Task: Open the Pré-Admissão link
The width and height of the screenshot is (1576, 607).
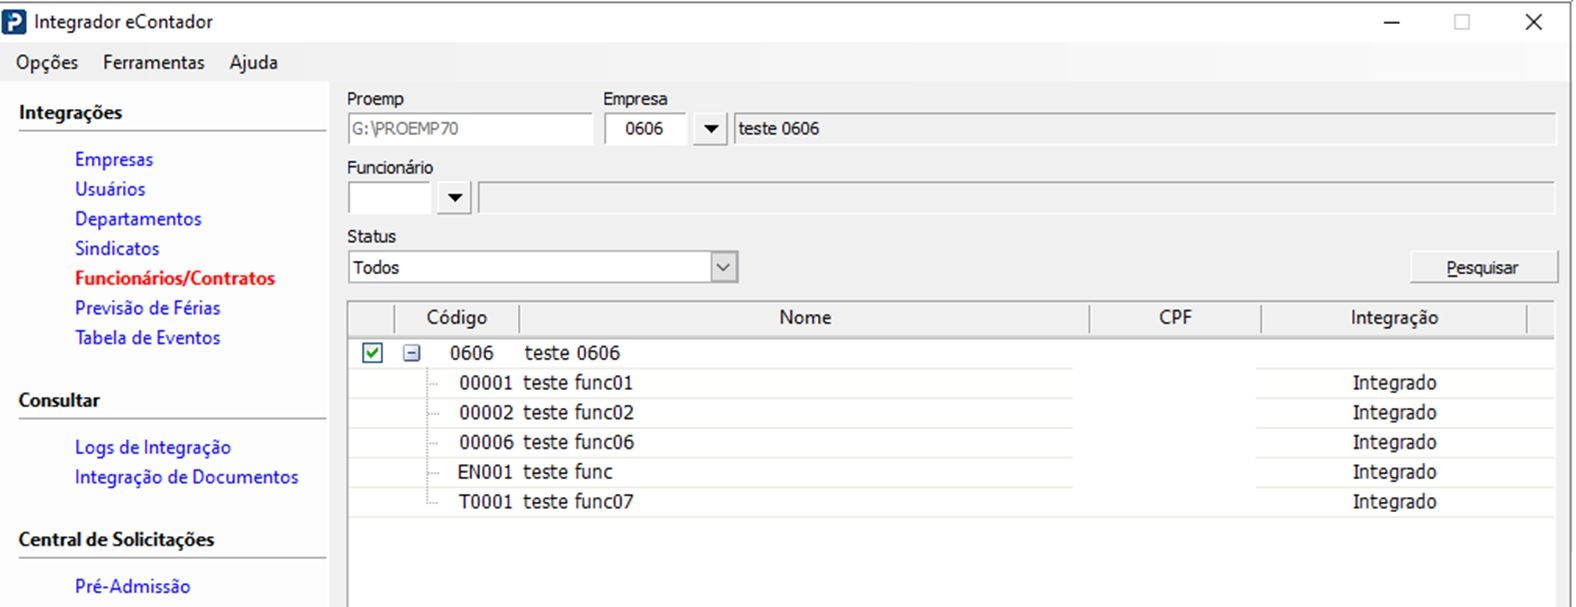Action: pyautogui.click(x=132, y=586)
